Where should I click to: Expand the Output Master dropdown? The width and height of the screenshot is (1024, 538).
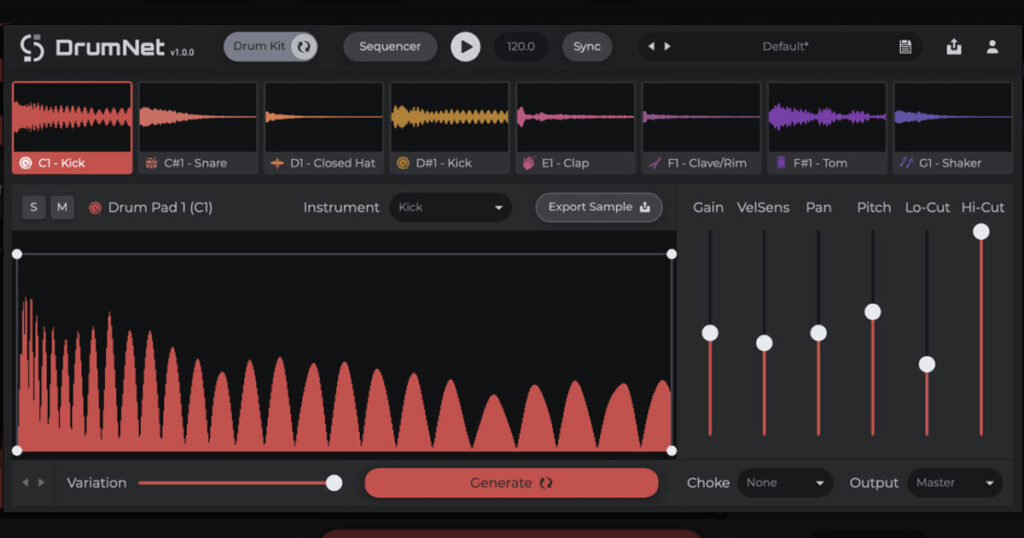coord(955,483)
